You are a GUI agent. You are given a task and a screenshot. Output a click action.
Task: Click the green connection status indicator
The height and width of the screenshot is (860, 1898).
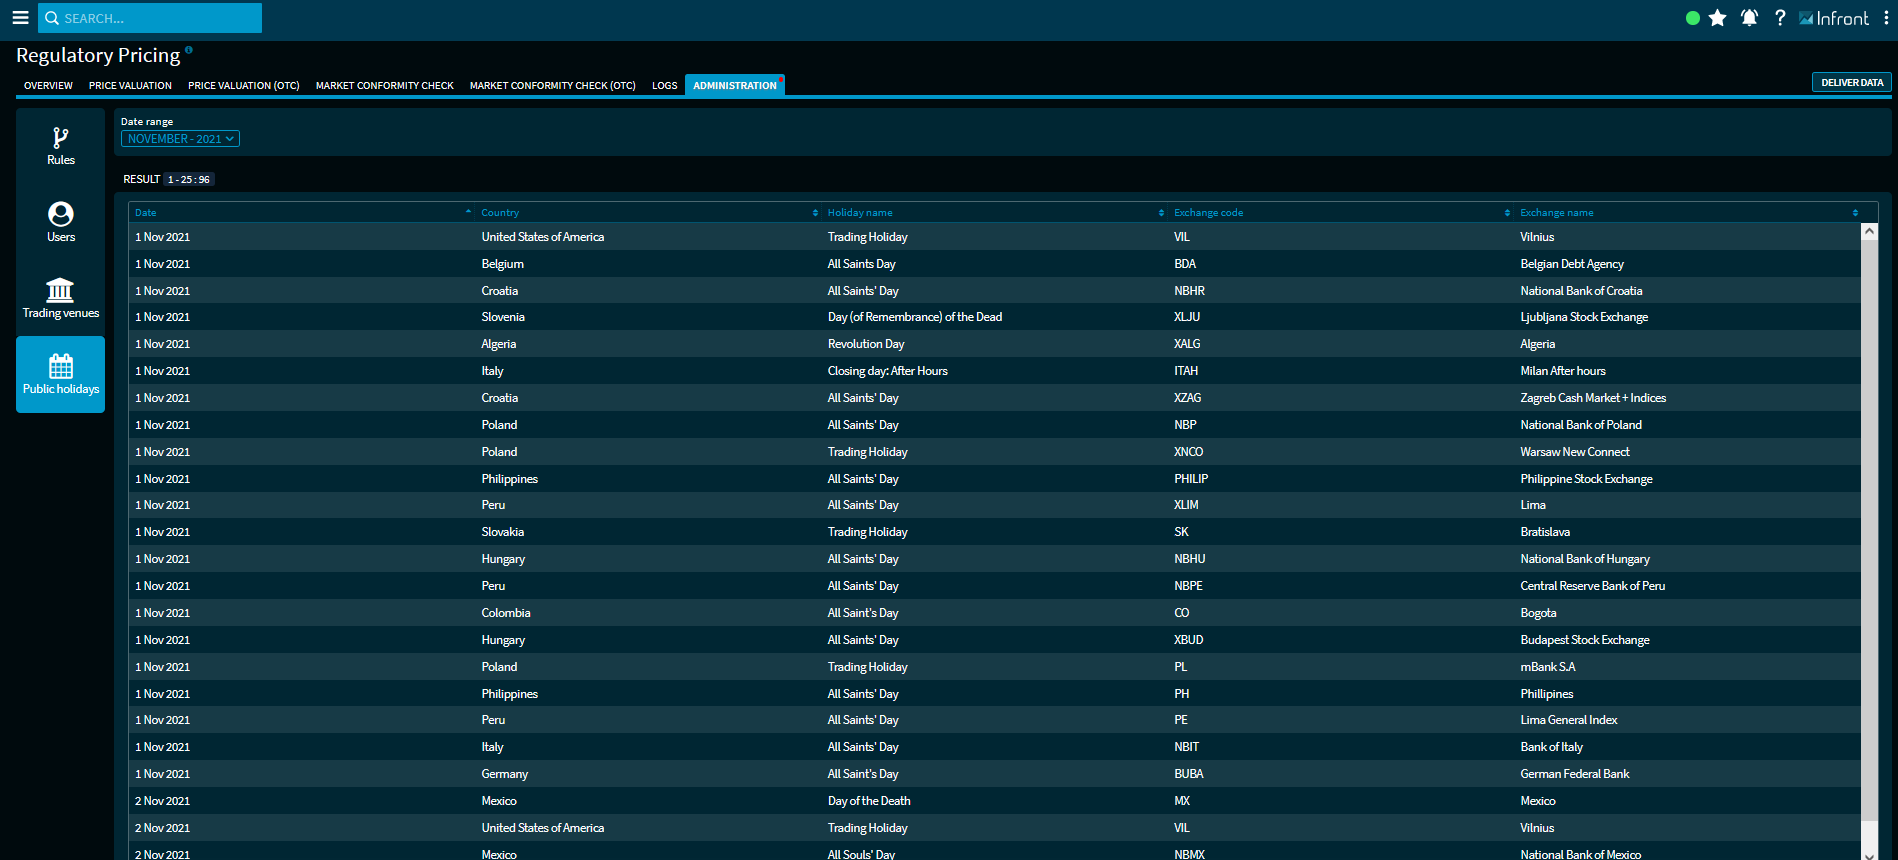coord(1692,18)
